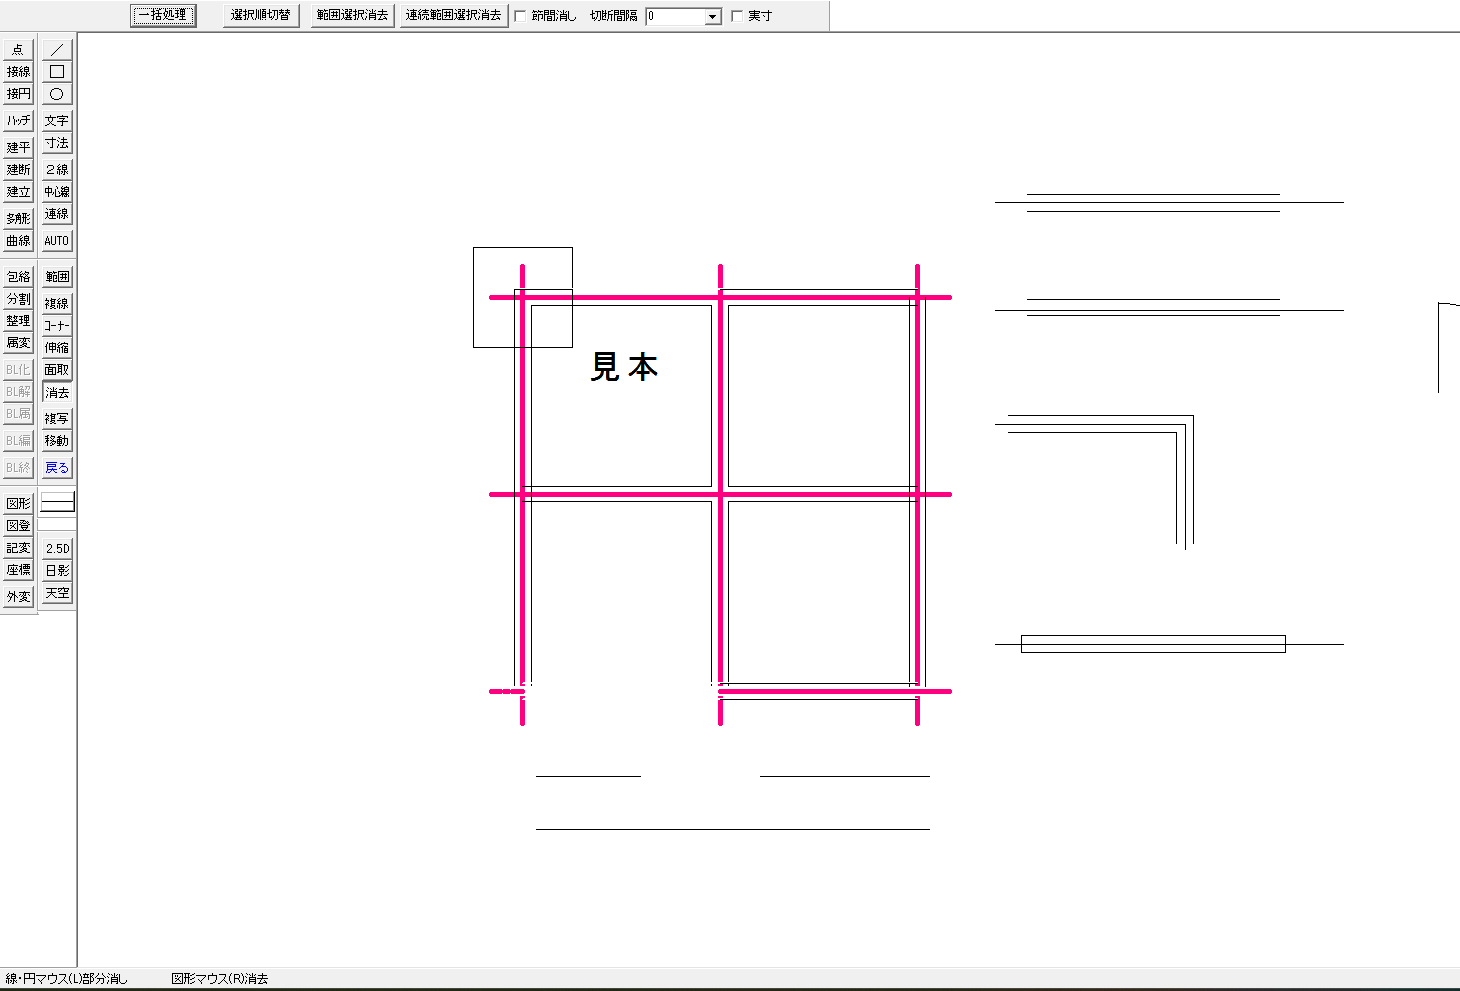Select the 2.5D tool
Screen dimensions: 1460x991
57,548
